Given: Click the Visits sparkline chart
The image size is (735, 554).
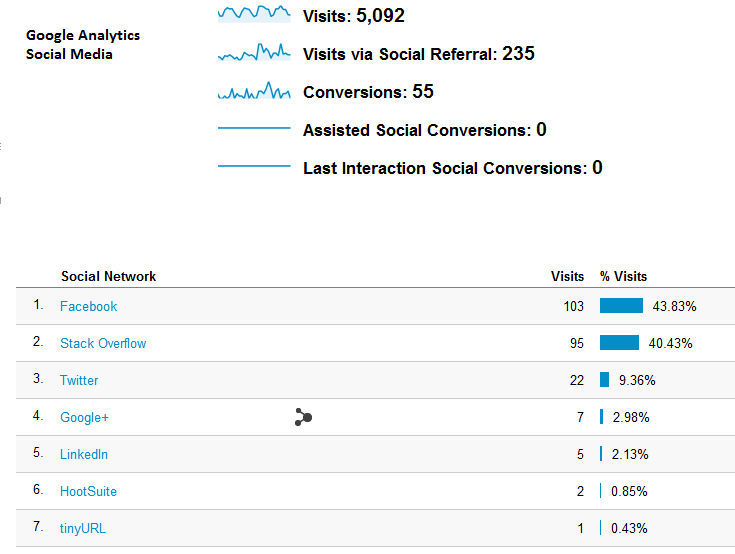Looking at the screenshot, I should pos(254,13).
